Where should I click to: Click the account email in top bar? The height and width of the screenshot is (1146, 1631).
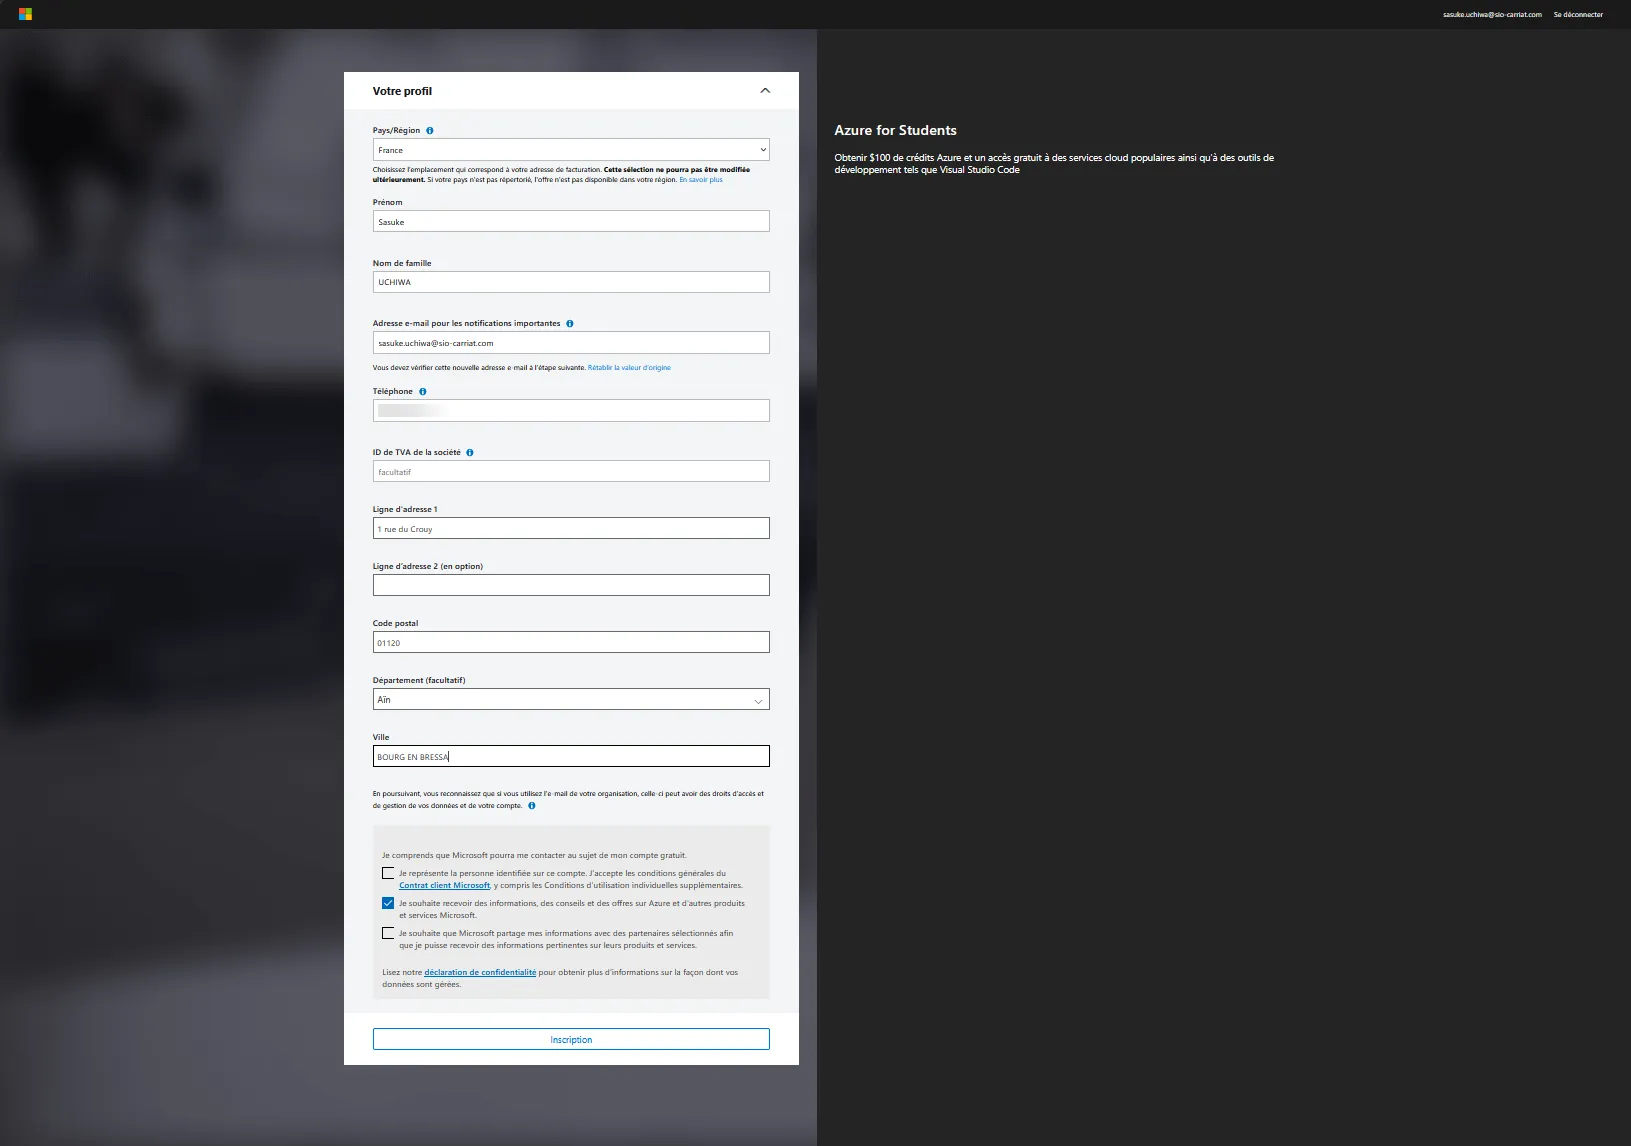tap(1492, 15)
